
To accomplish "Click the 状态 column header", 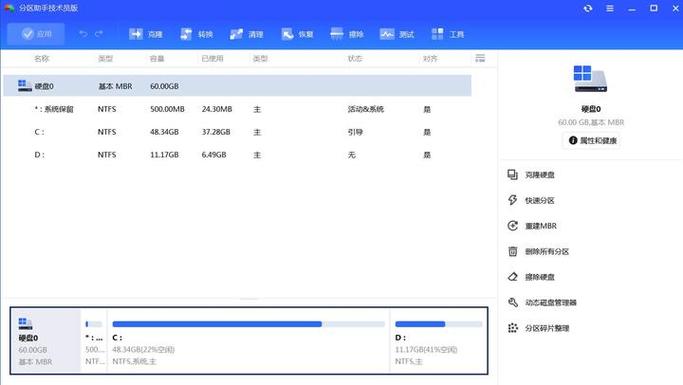I will coord(355,58).
